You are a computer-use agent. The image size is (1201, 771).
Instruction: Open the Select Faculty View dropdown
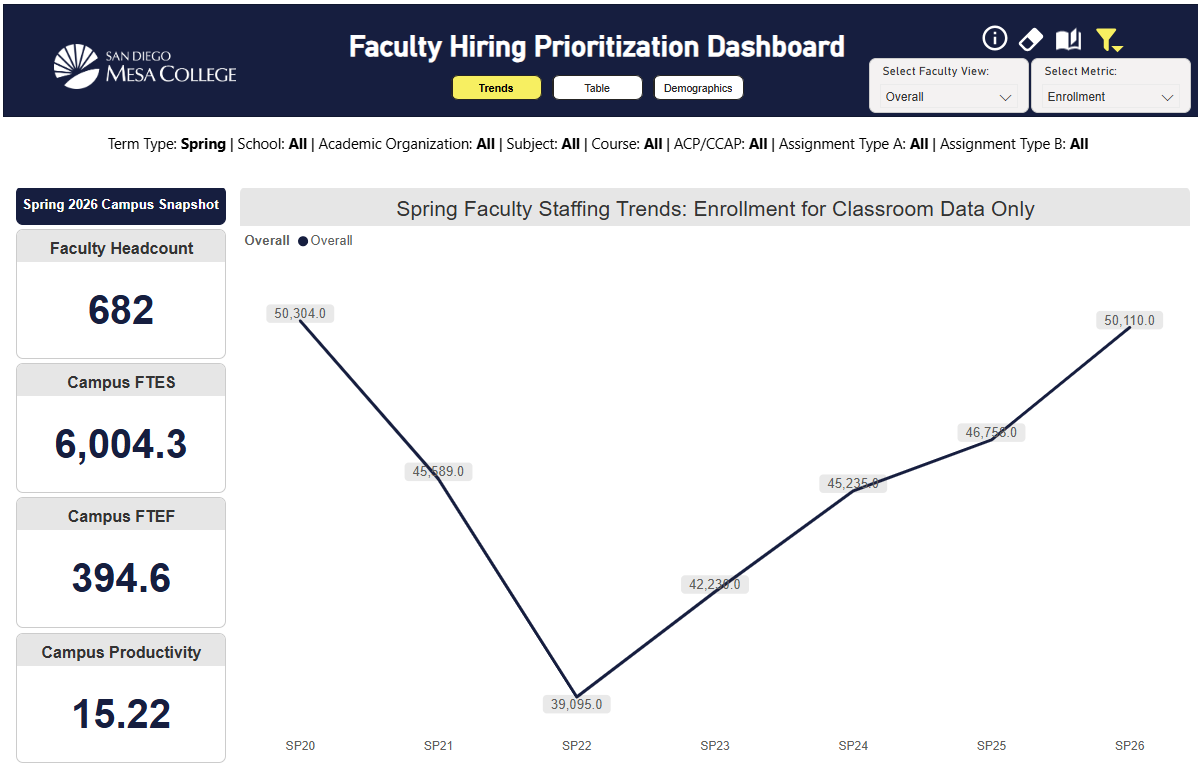(x=946, y=97)
